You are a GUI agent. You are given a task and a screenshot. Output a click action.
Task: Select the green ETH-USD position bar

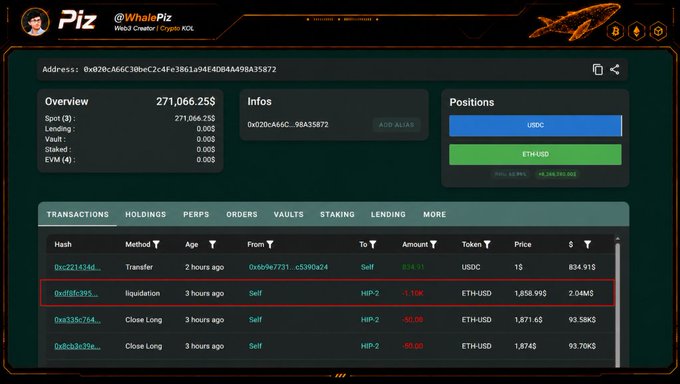[535, 154]
